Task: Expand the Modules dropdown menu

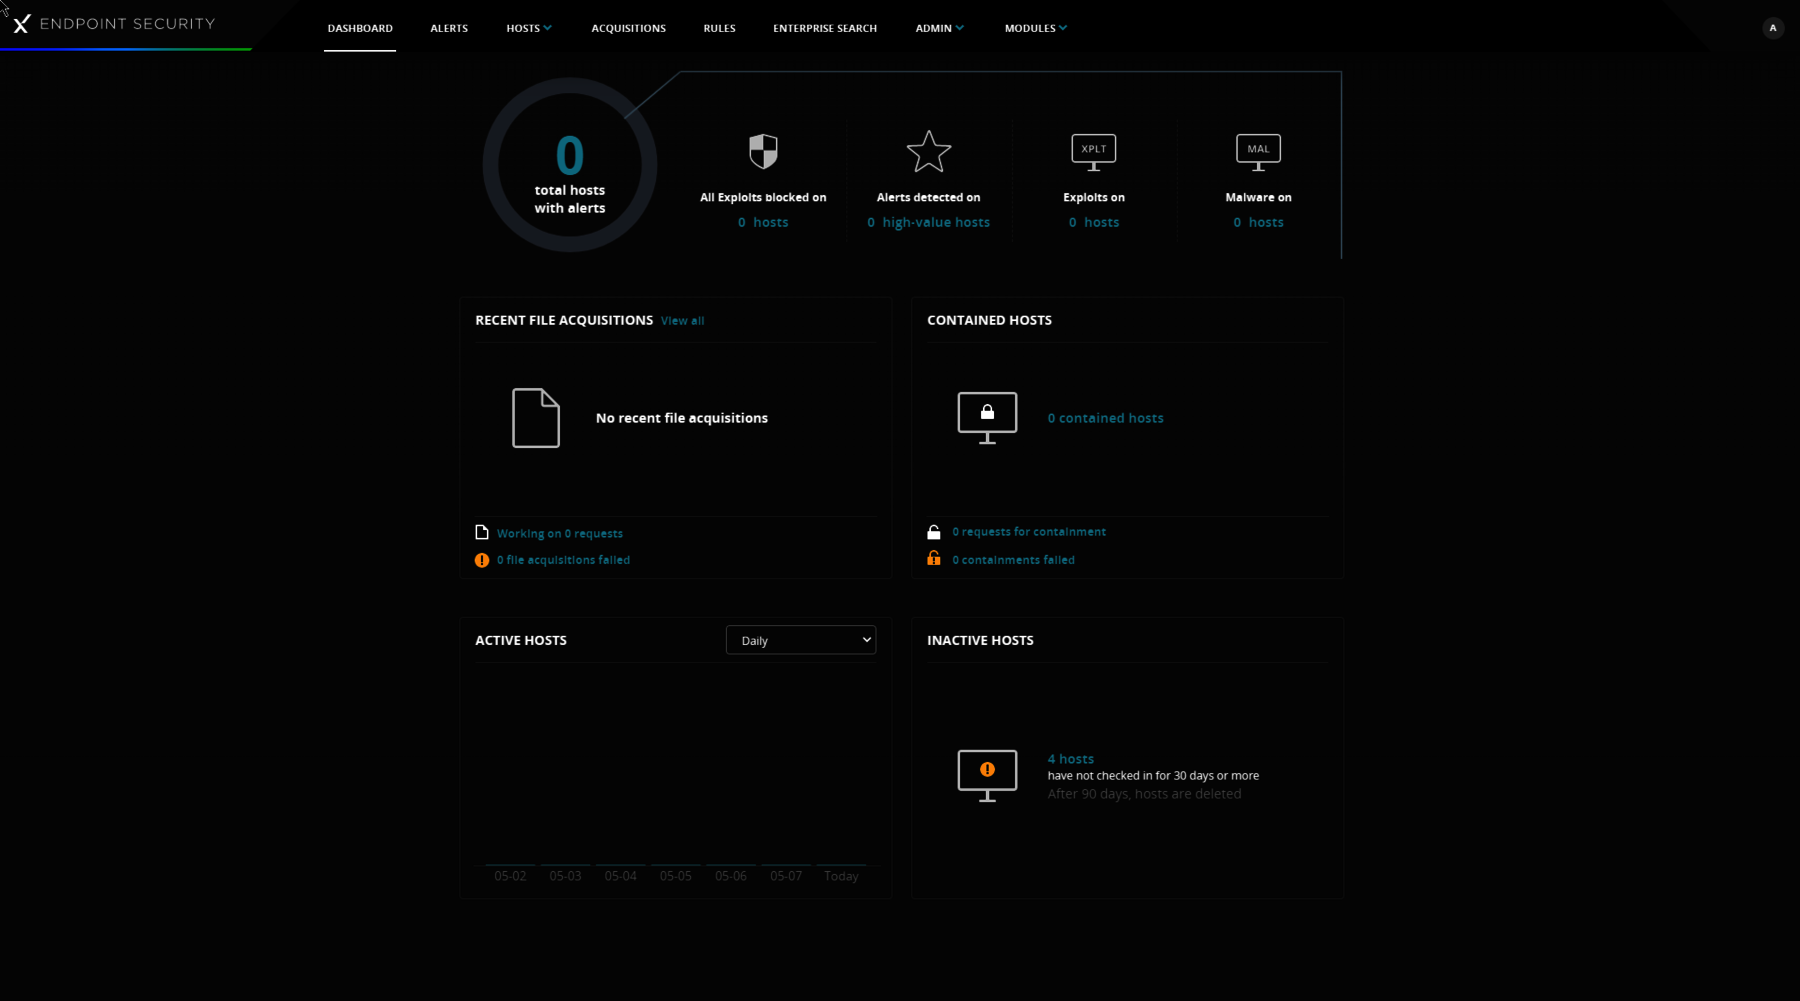Action: (1035, 28)
